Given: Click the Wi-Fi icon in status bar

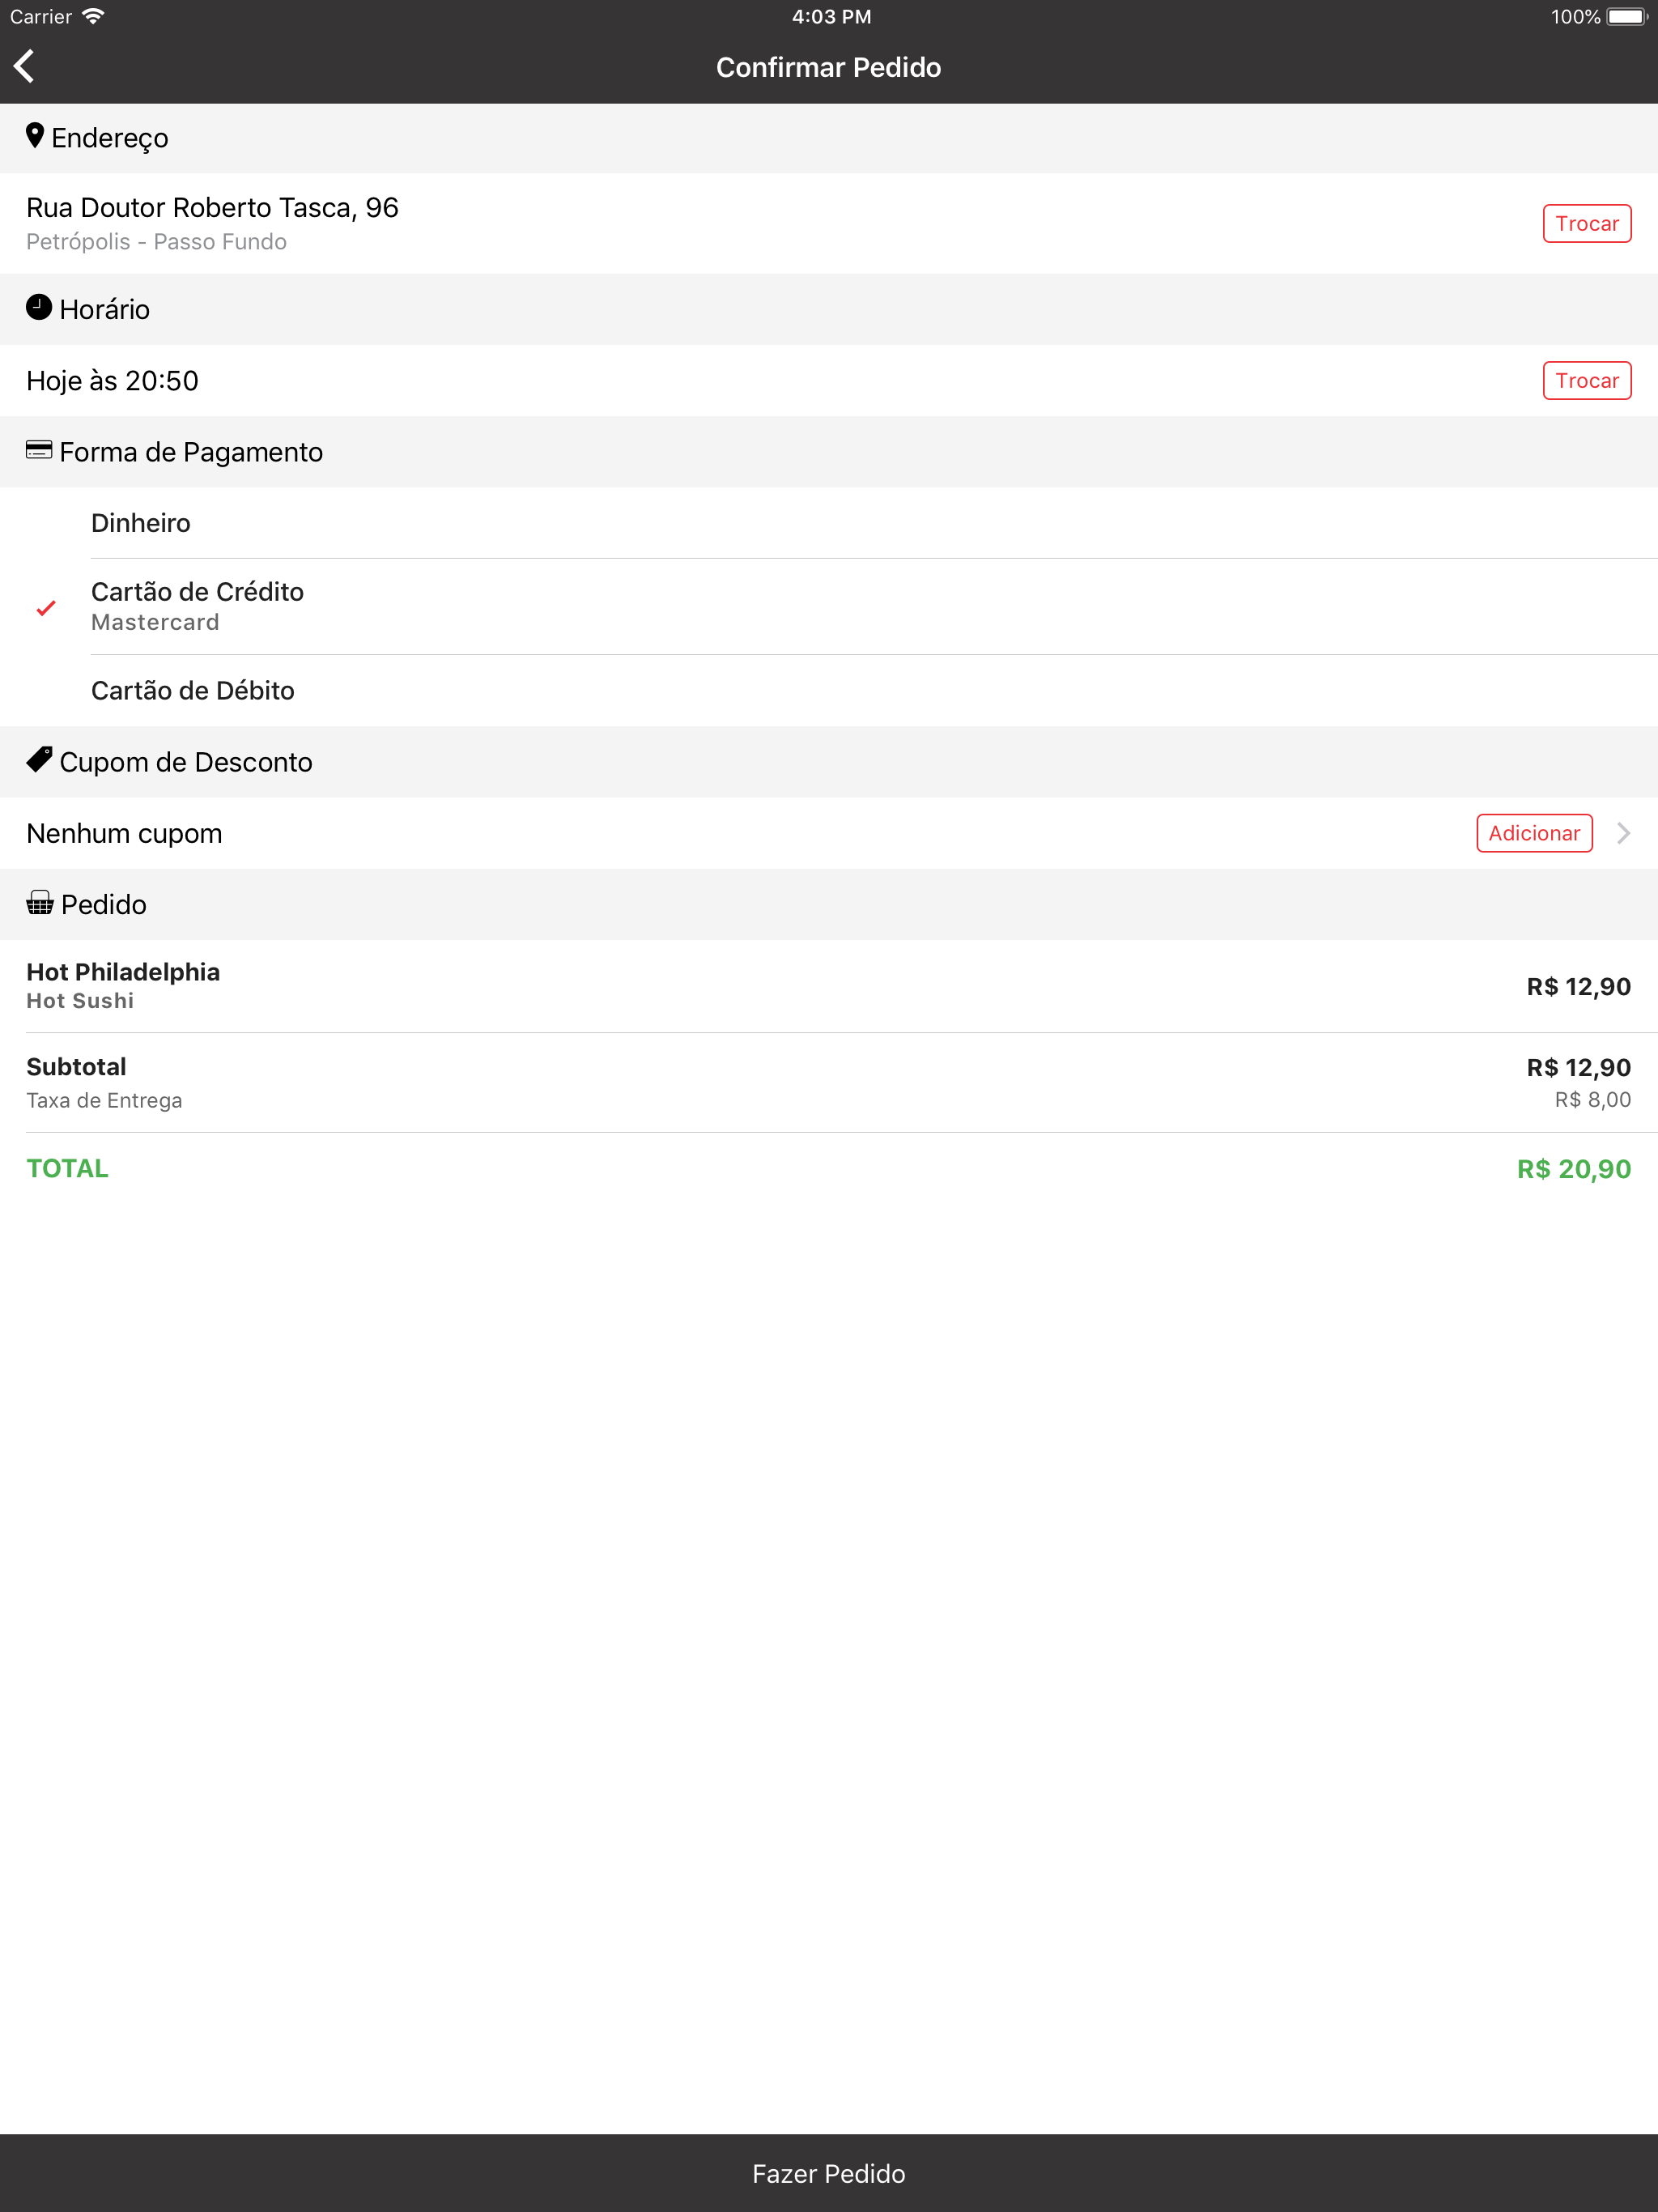Looking at the screenshot, I should [93, 17].
